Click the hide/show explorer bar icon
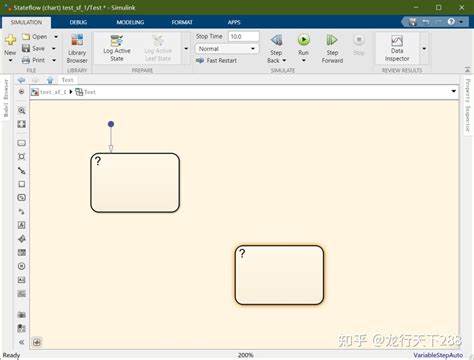 pos(22,92)
